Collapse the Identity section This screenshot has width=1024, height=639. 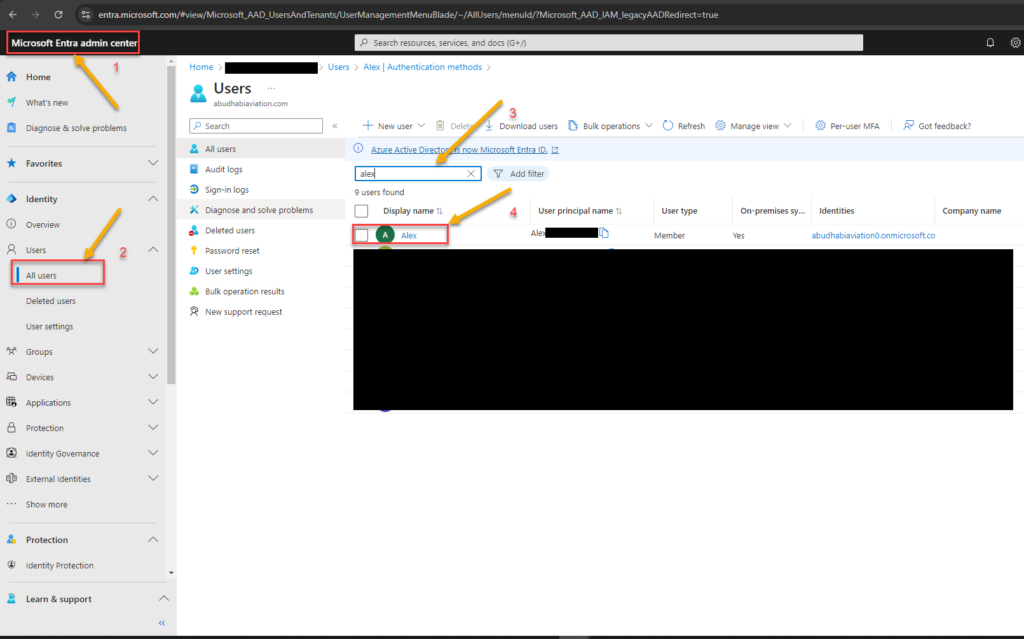pyautogui.click(x=153, y=199)
